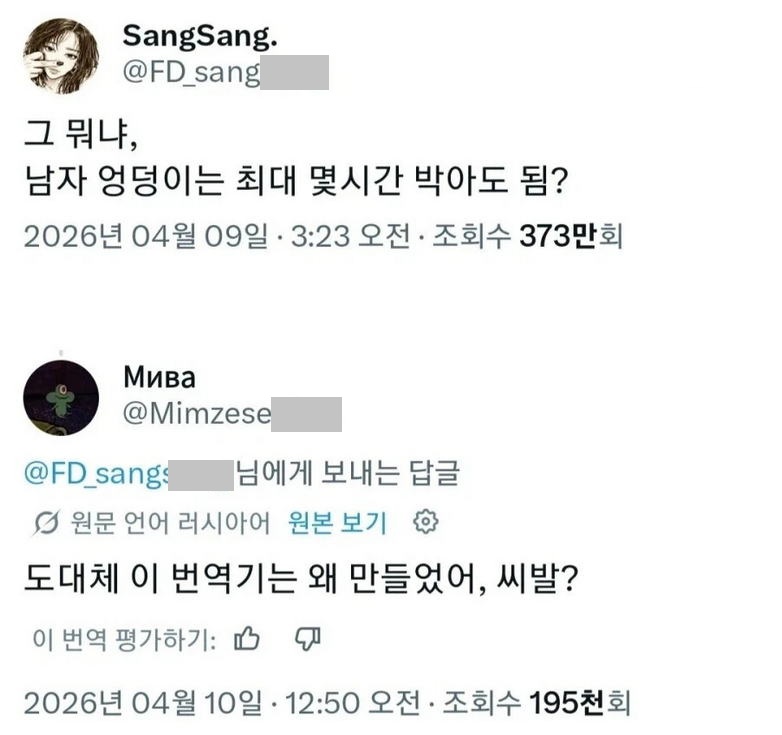Screen dimensions: 782x735
Task: Click the @Mimzese handle under Мива
Action: (196, 414)
